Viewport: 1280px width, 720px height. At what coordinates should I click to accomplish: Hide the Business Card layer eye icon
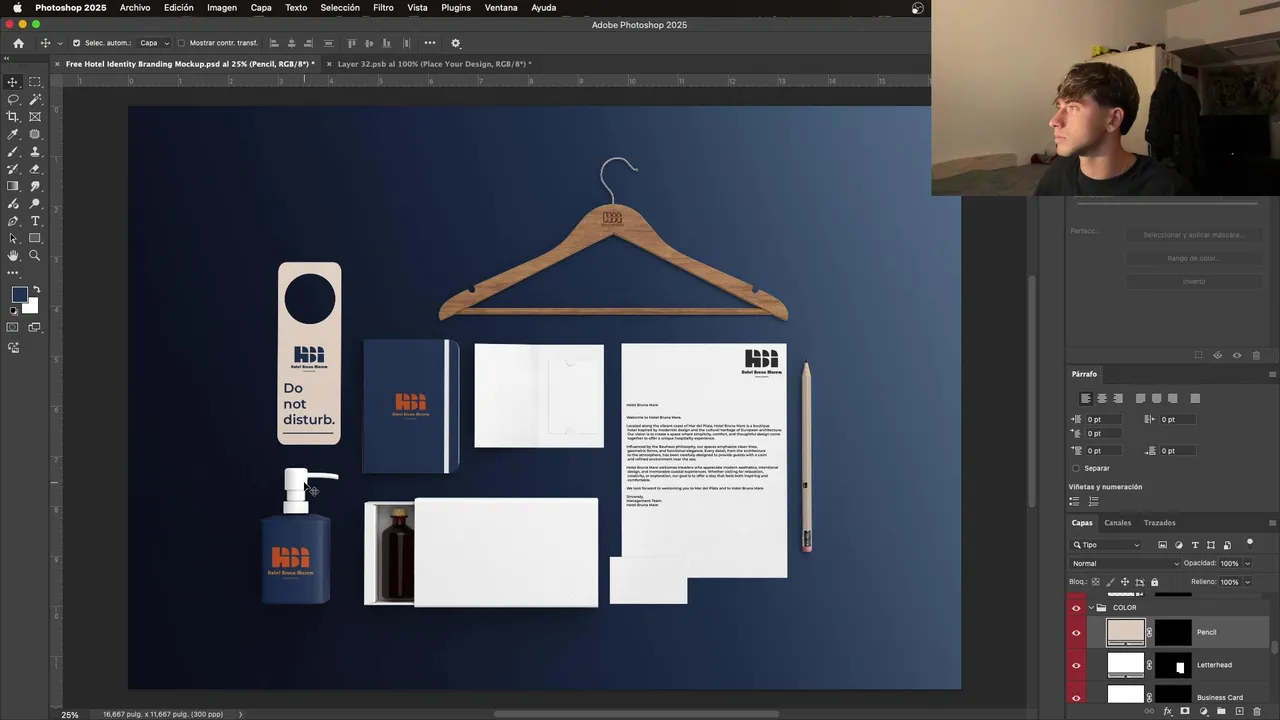[x=1076, y=697]
